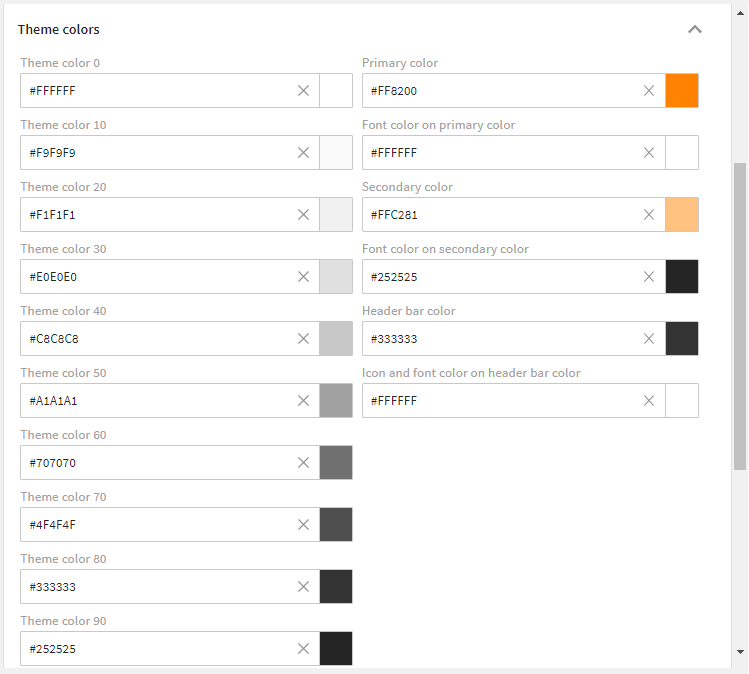This screenshot has width=749, height=674.
Task: Click the scrollbar up arrow
Action: click(x=740, y=13)
